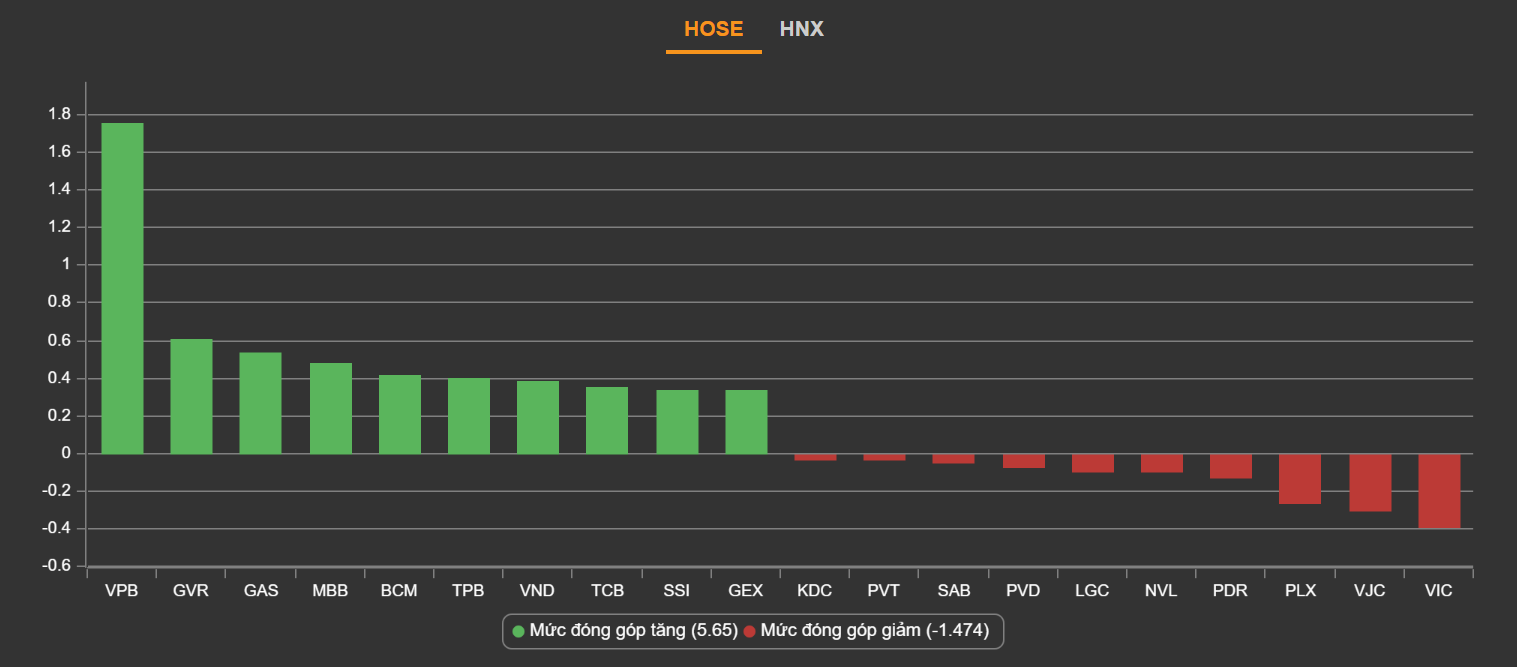Toggle the red 'Mức đóng góp giảm' legend
Screen dimensions: 1517x667
(874, 631)
